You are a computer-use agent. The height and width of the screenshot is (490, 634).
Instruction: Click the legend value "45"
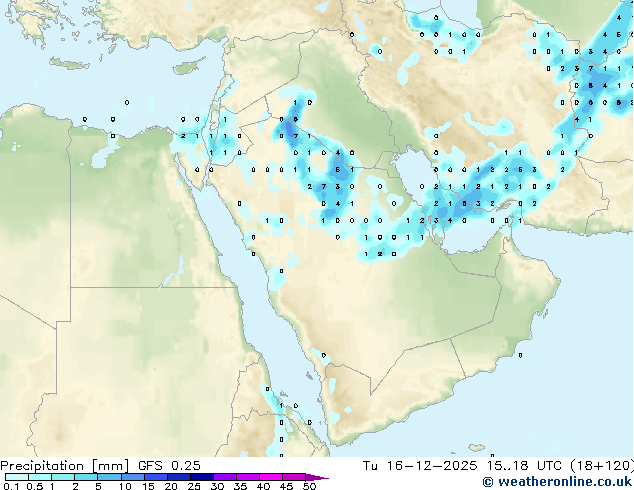(x=287, y=486)
